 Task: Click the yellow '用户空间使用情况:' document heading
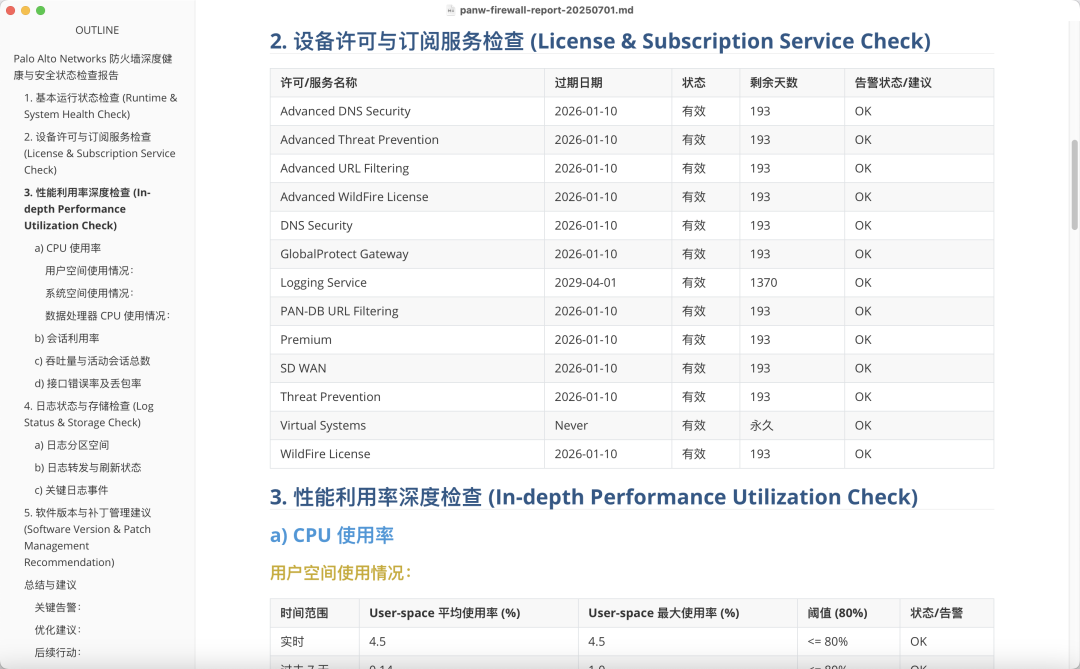pos(340,573)
